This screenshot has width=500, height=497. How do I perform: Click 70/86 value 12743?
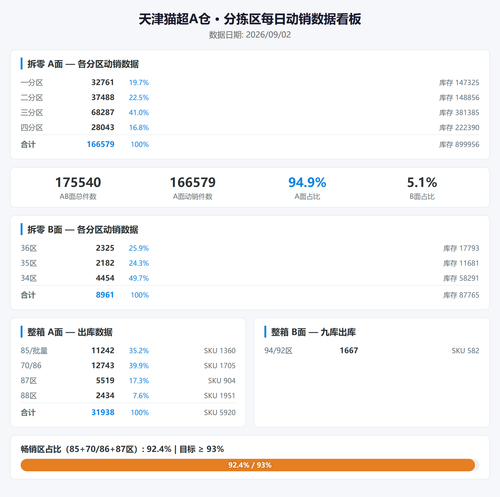(103, 365)
